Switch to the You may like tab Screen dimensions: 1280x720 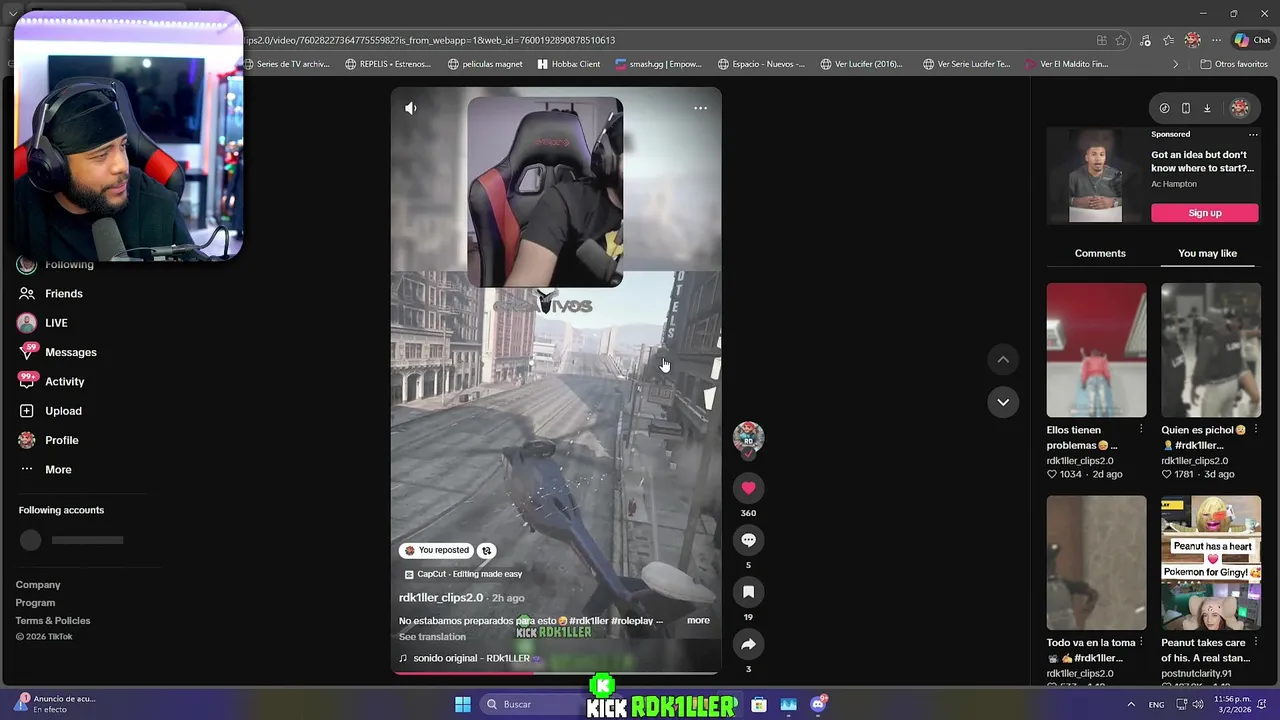pyautogui.click(x=1207, y=253)
